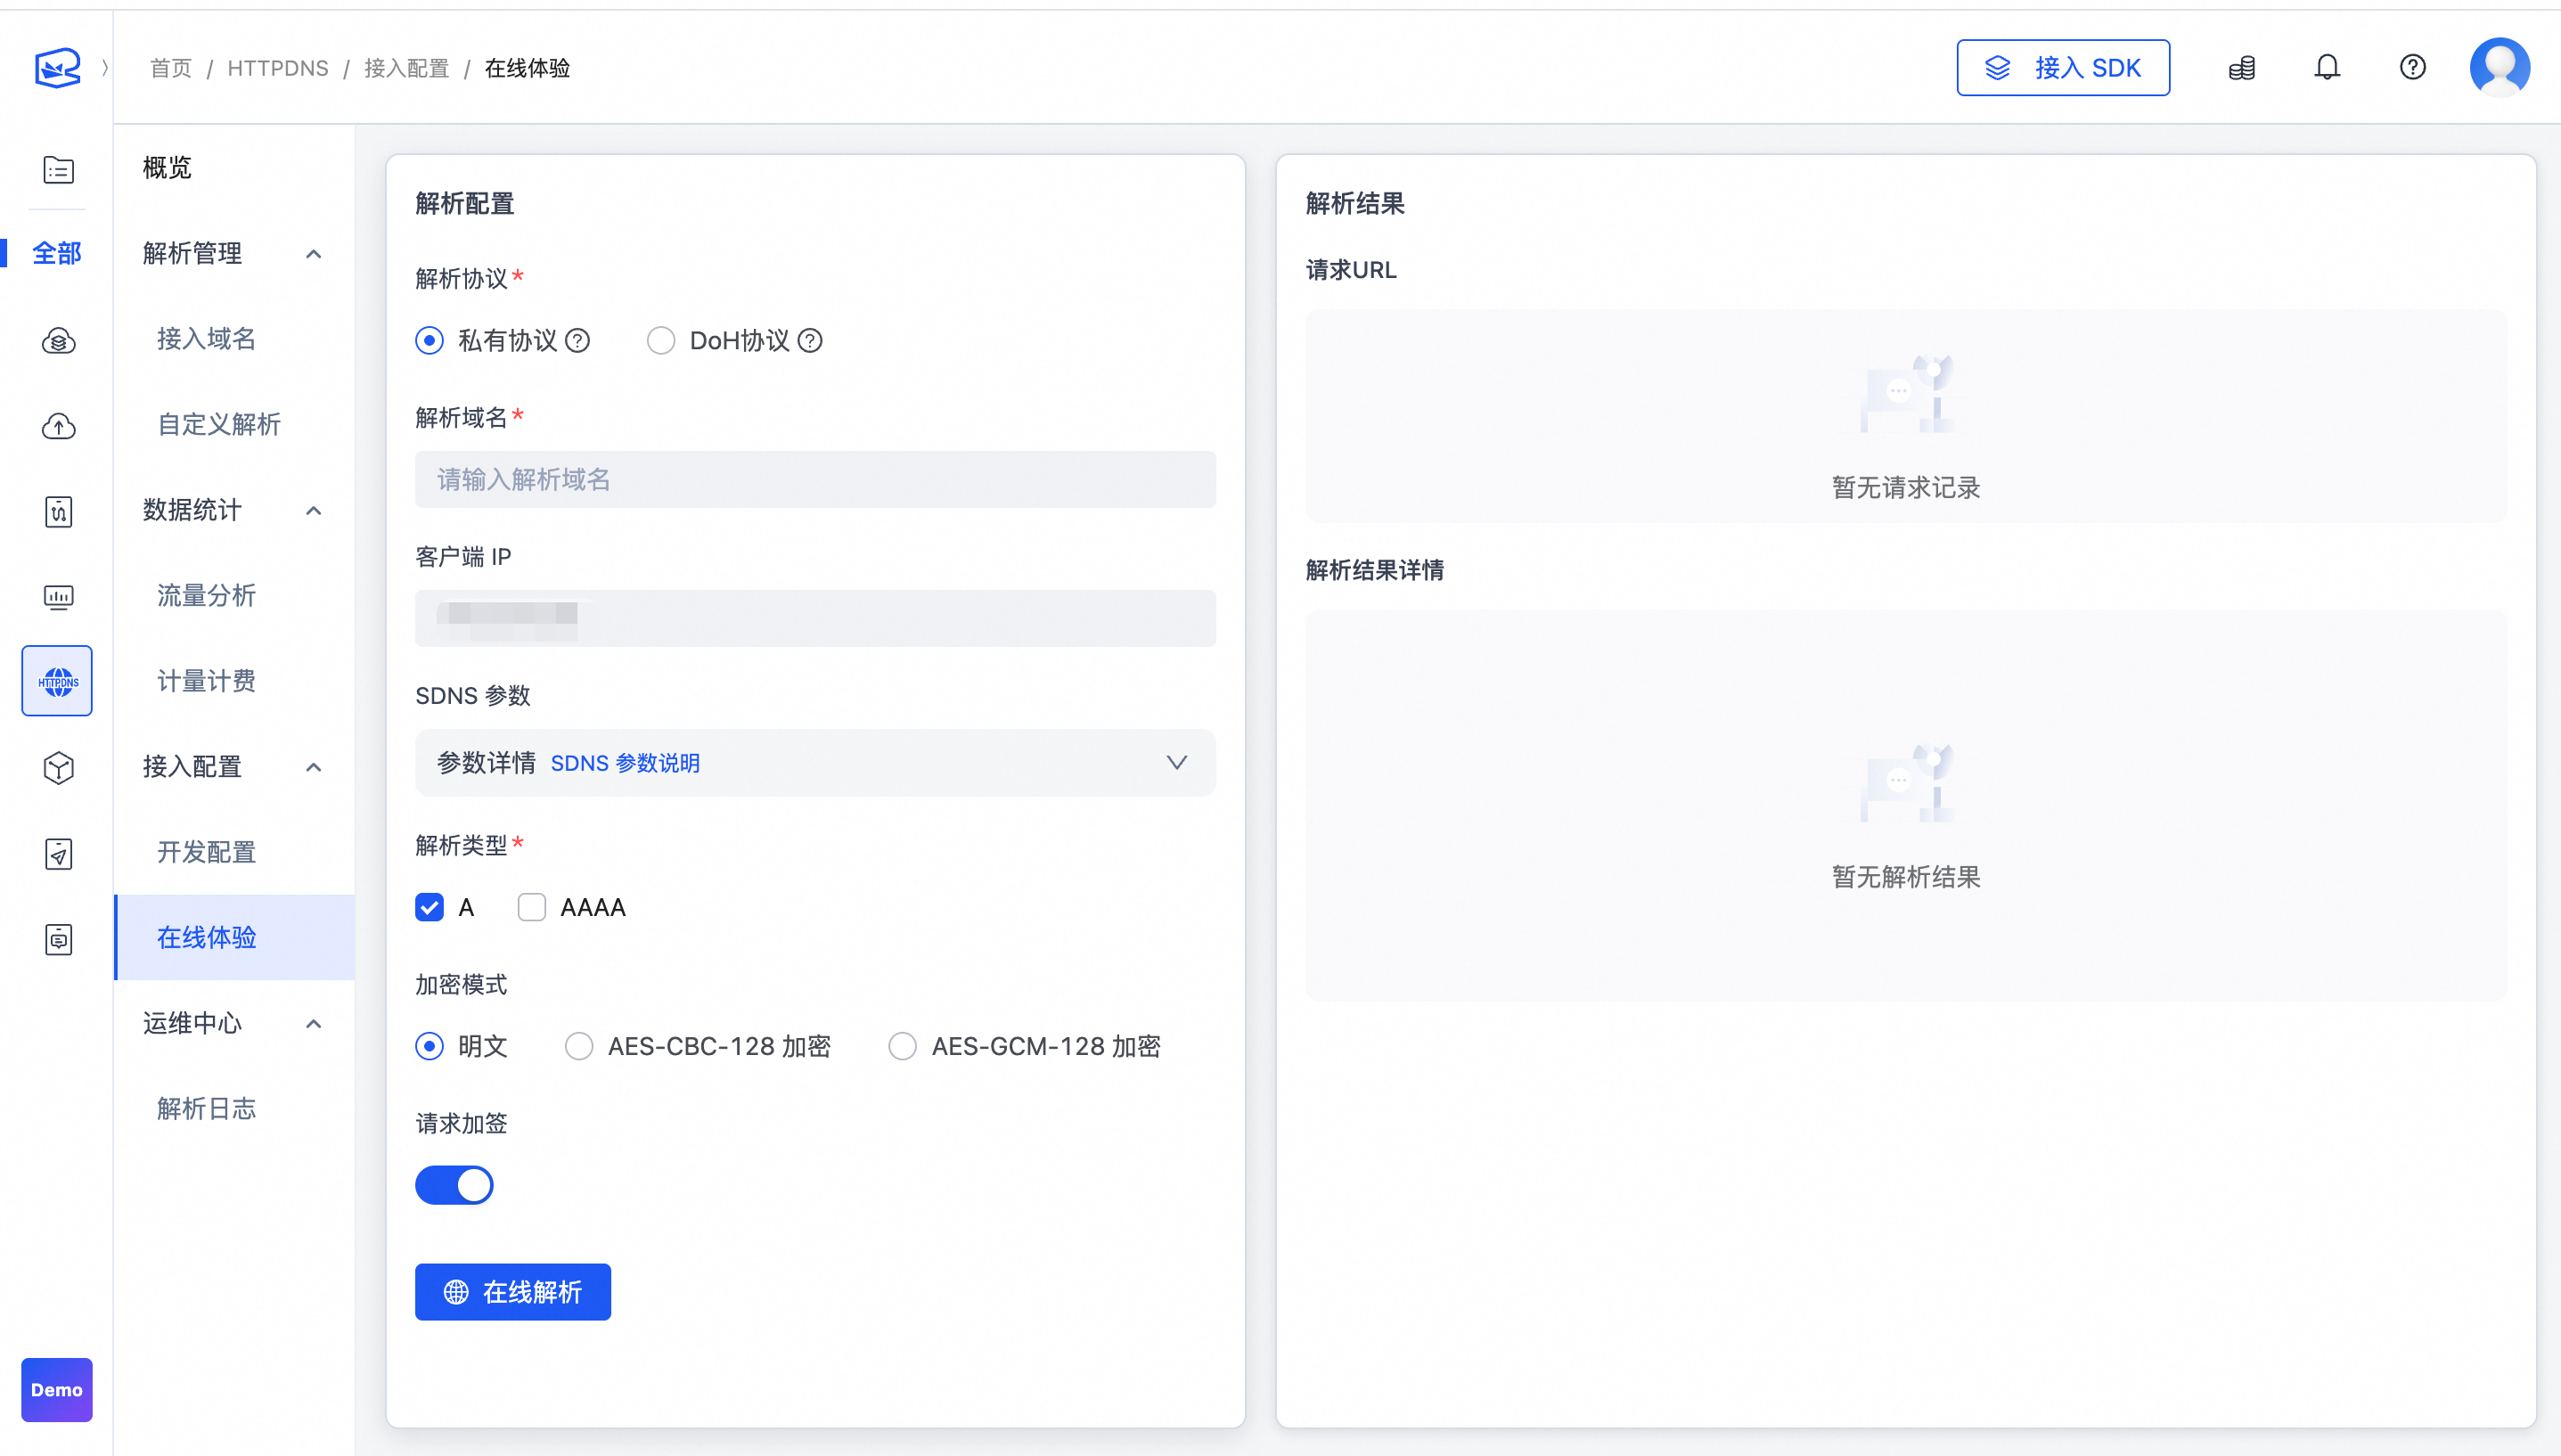2561x1456 pixels.
Task: Open the user avatar menu
Action: click(x=2499, y=67)
